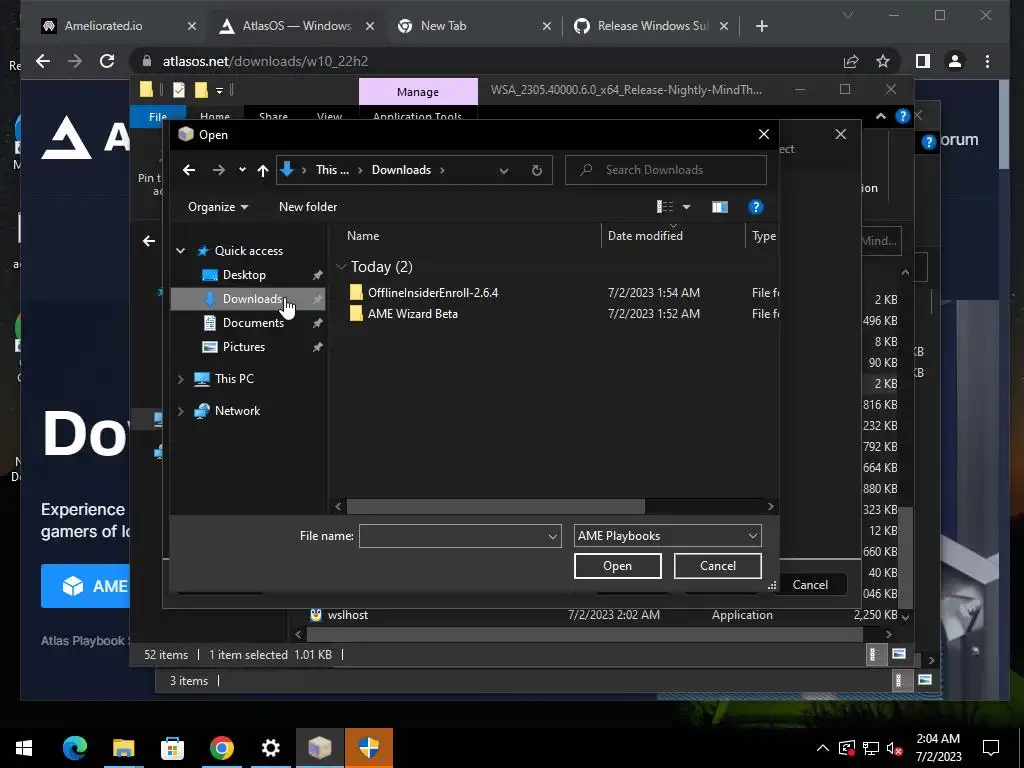Select Desktop in Quick access
This screenshot has height=768, width=1024.
244,275
